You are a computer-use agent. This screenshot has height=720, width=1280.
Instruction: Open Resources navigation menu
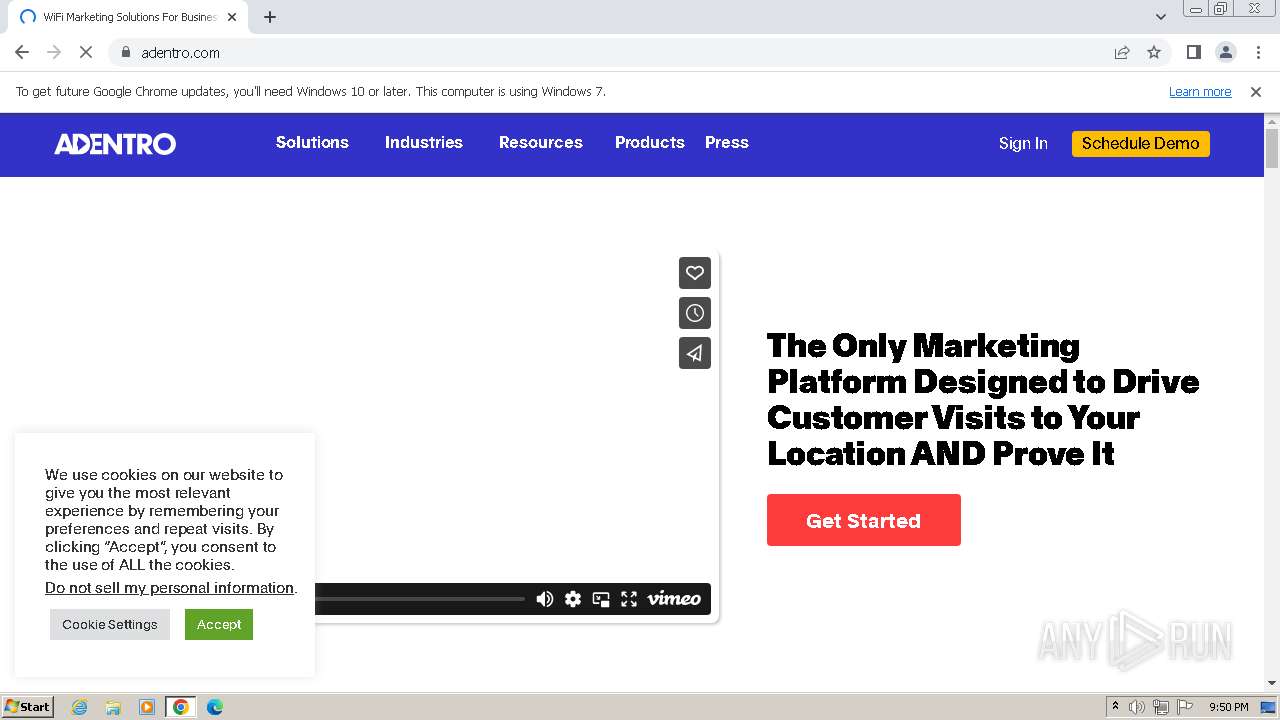pos(541,142)
